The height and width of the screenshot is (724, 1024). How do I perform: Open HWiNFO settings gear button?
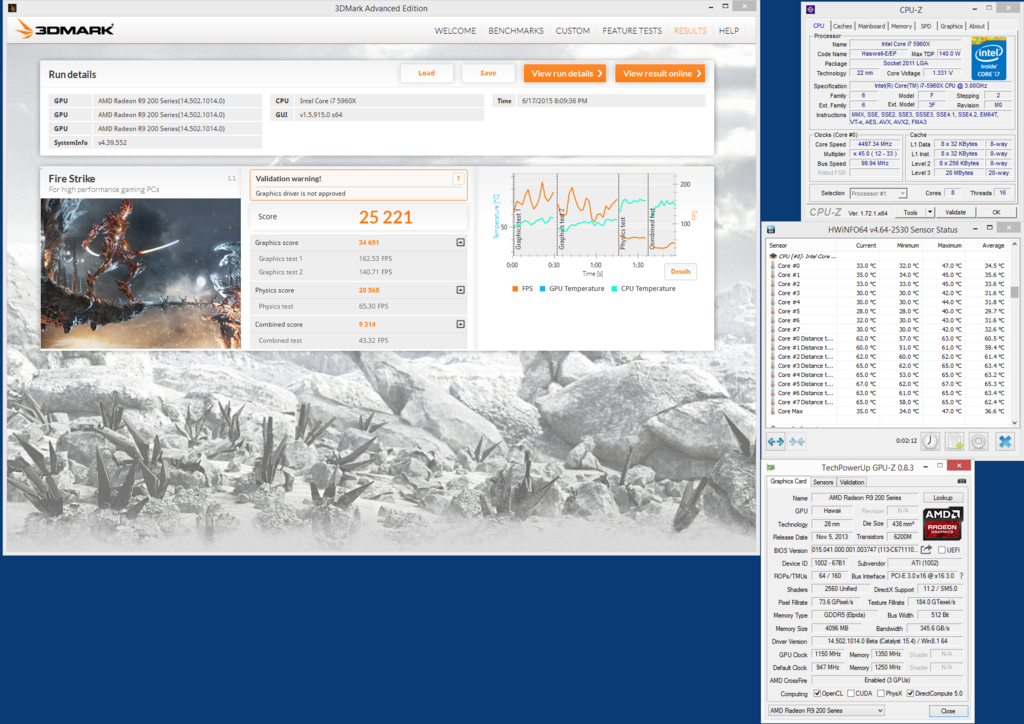(x=978, y=441)
